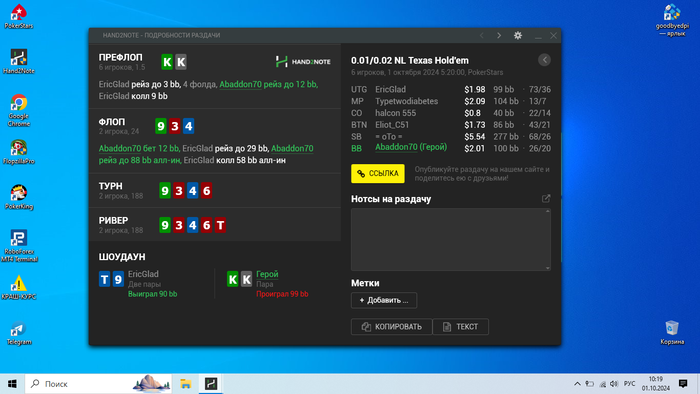The image size is (700, 394).
Task: Click 'Проиграл 99 bb' result text
Action: pos(282,294)
